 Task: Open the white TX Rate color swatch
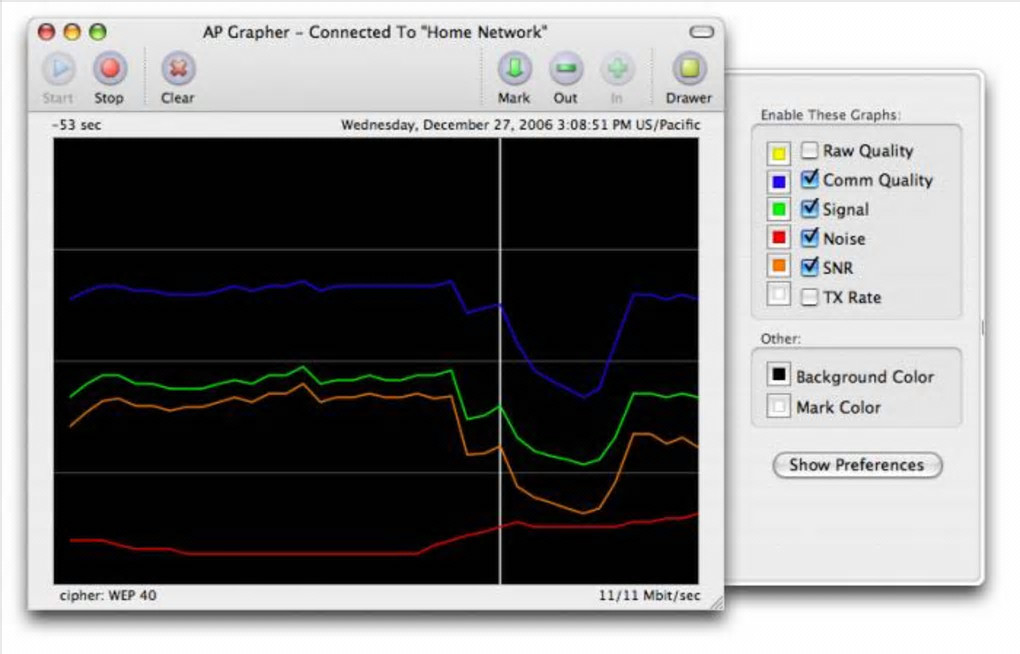pos(779,294)
